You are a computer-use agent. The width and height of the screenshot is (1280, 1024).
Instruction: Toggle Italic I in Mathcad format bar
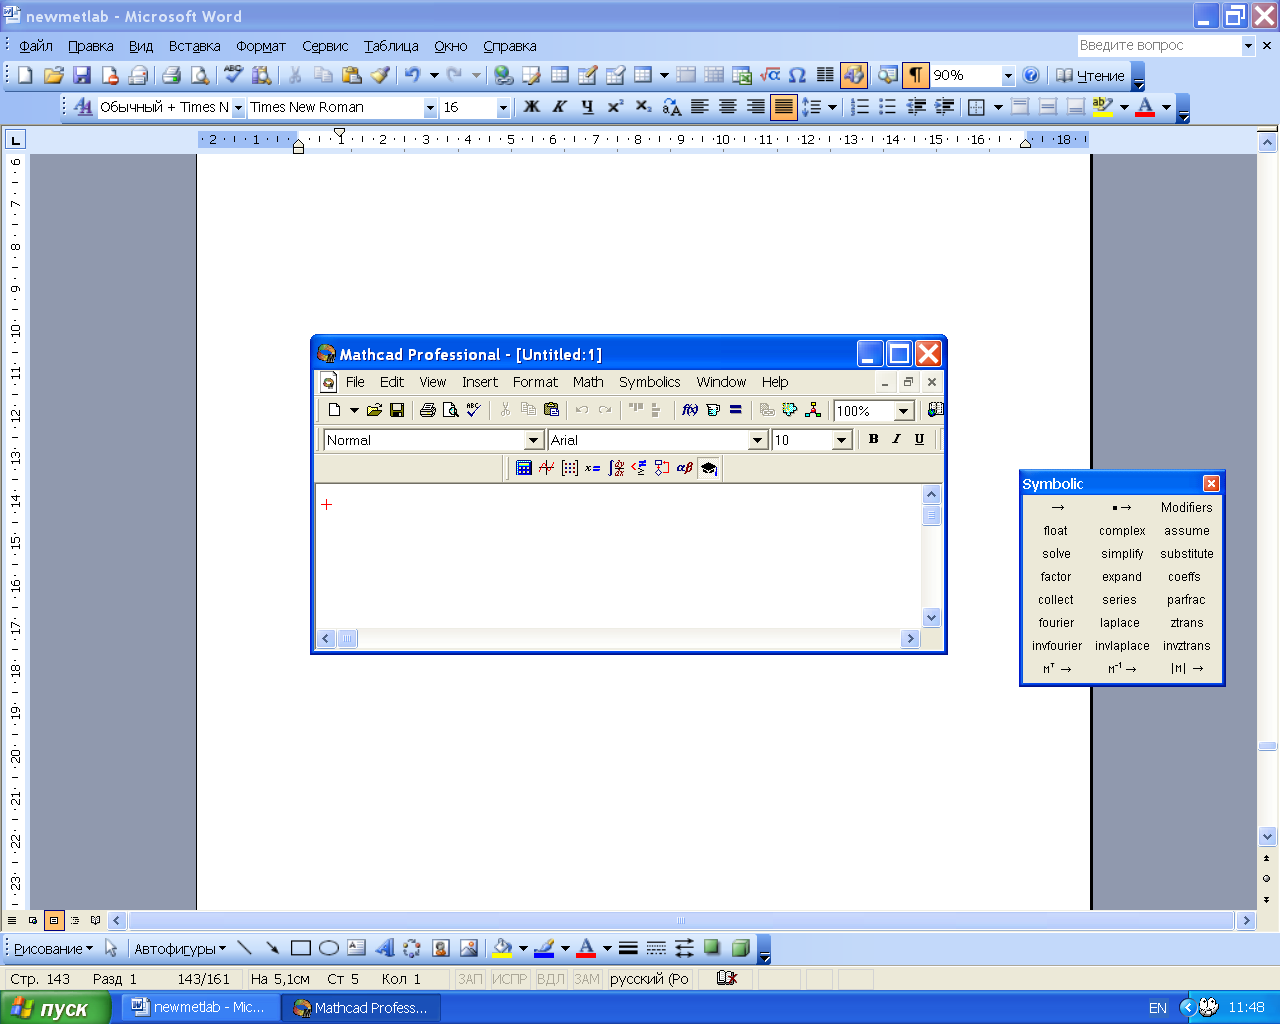[896, 439]
